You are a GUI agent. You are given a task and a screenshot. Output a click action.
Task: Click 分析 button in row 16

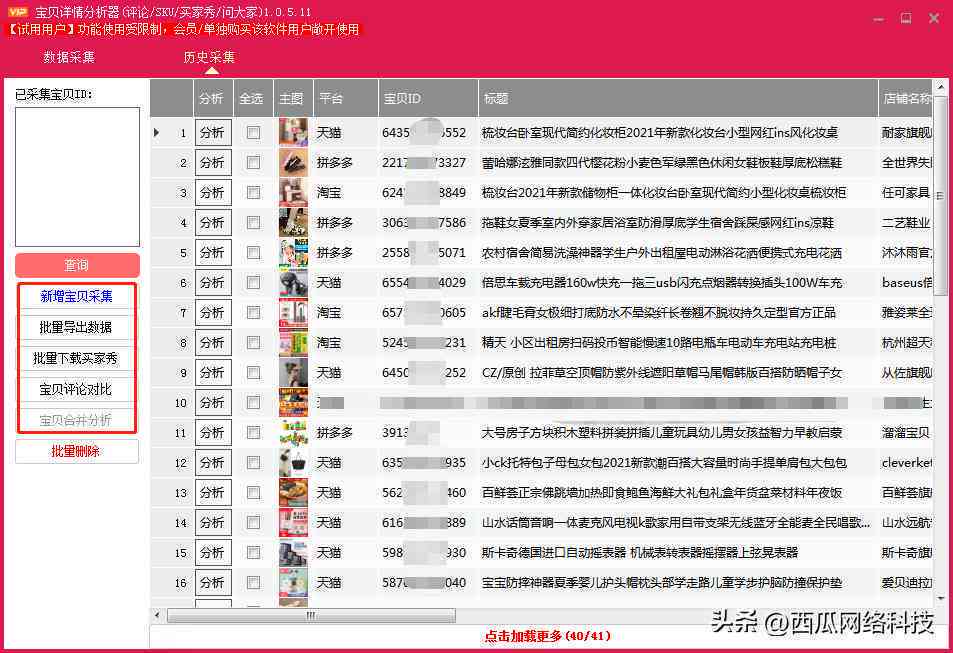[x=213, y=582]
